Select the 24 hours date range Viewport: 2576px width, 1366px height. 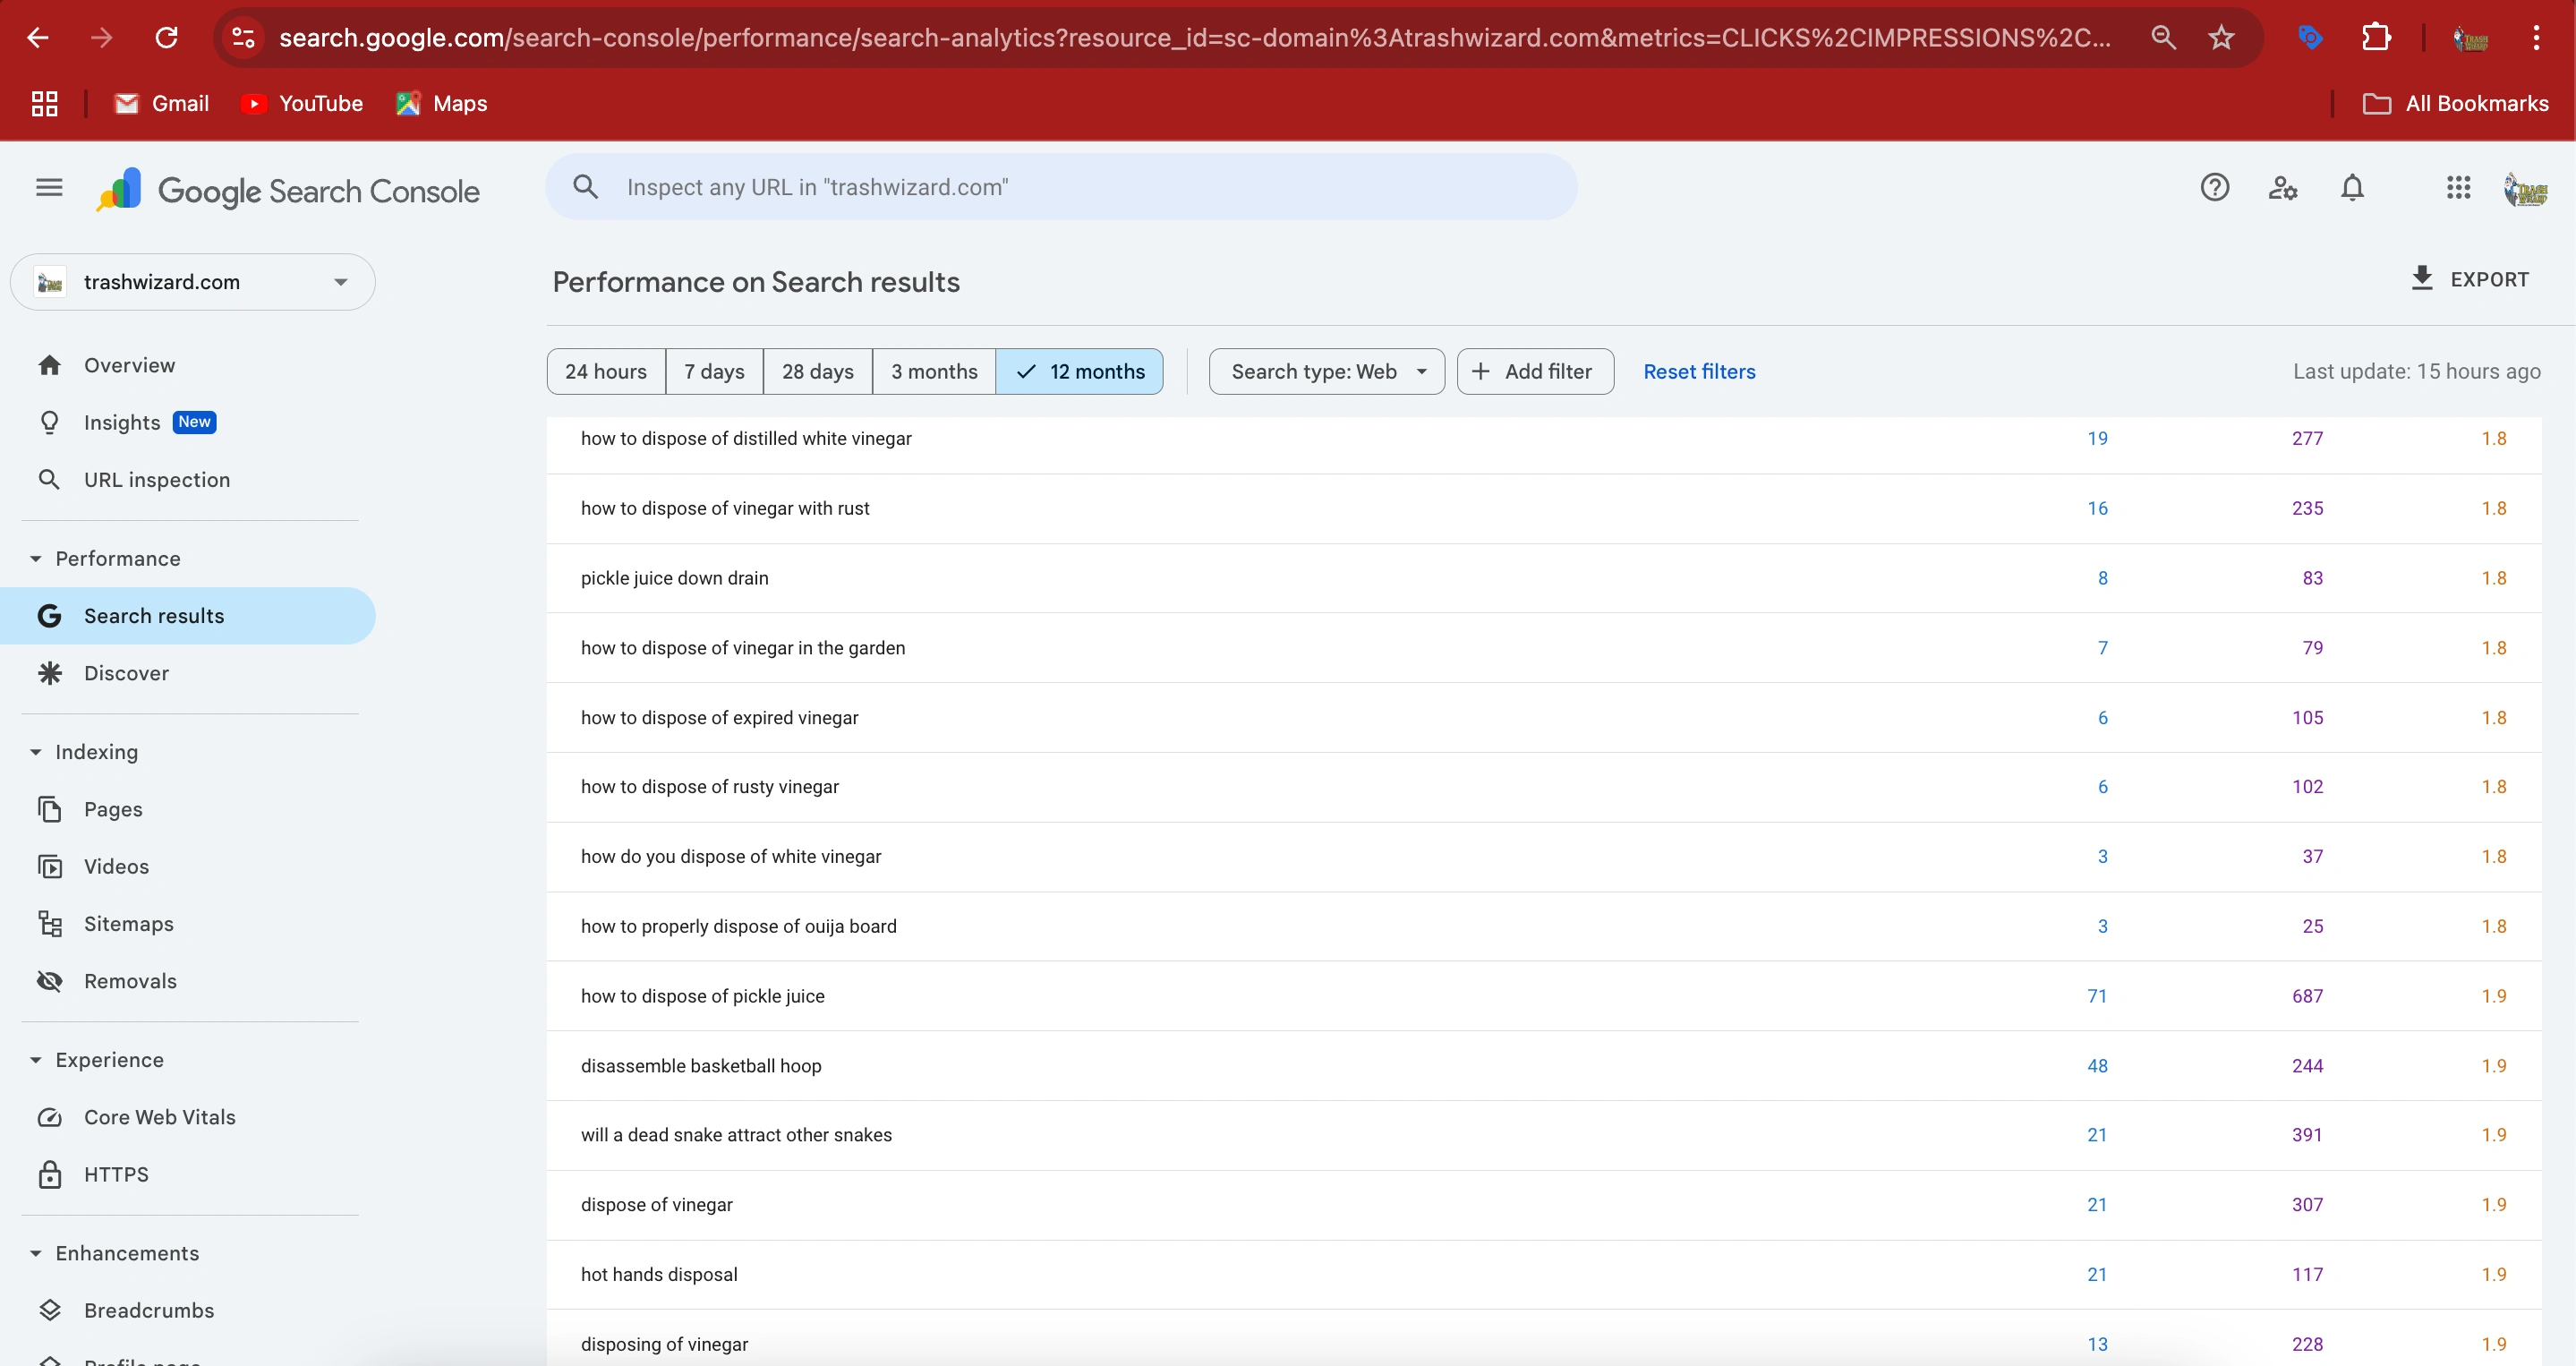coord(606,372)
